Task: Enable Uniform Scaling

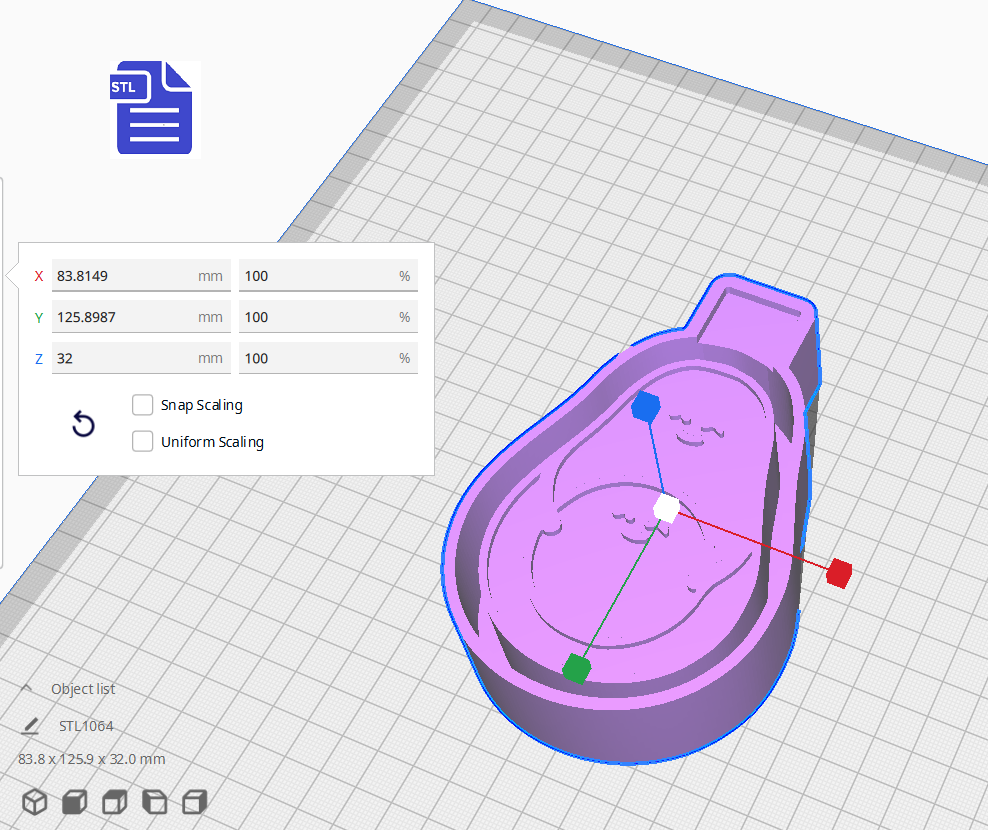Action: (142, 441)
